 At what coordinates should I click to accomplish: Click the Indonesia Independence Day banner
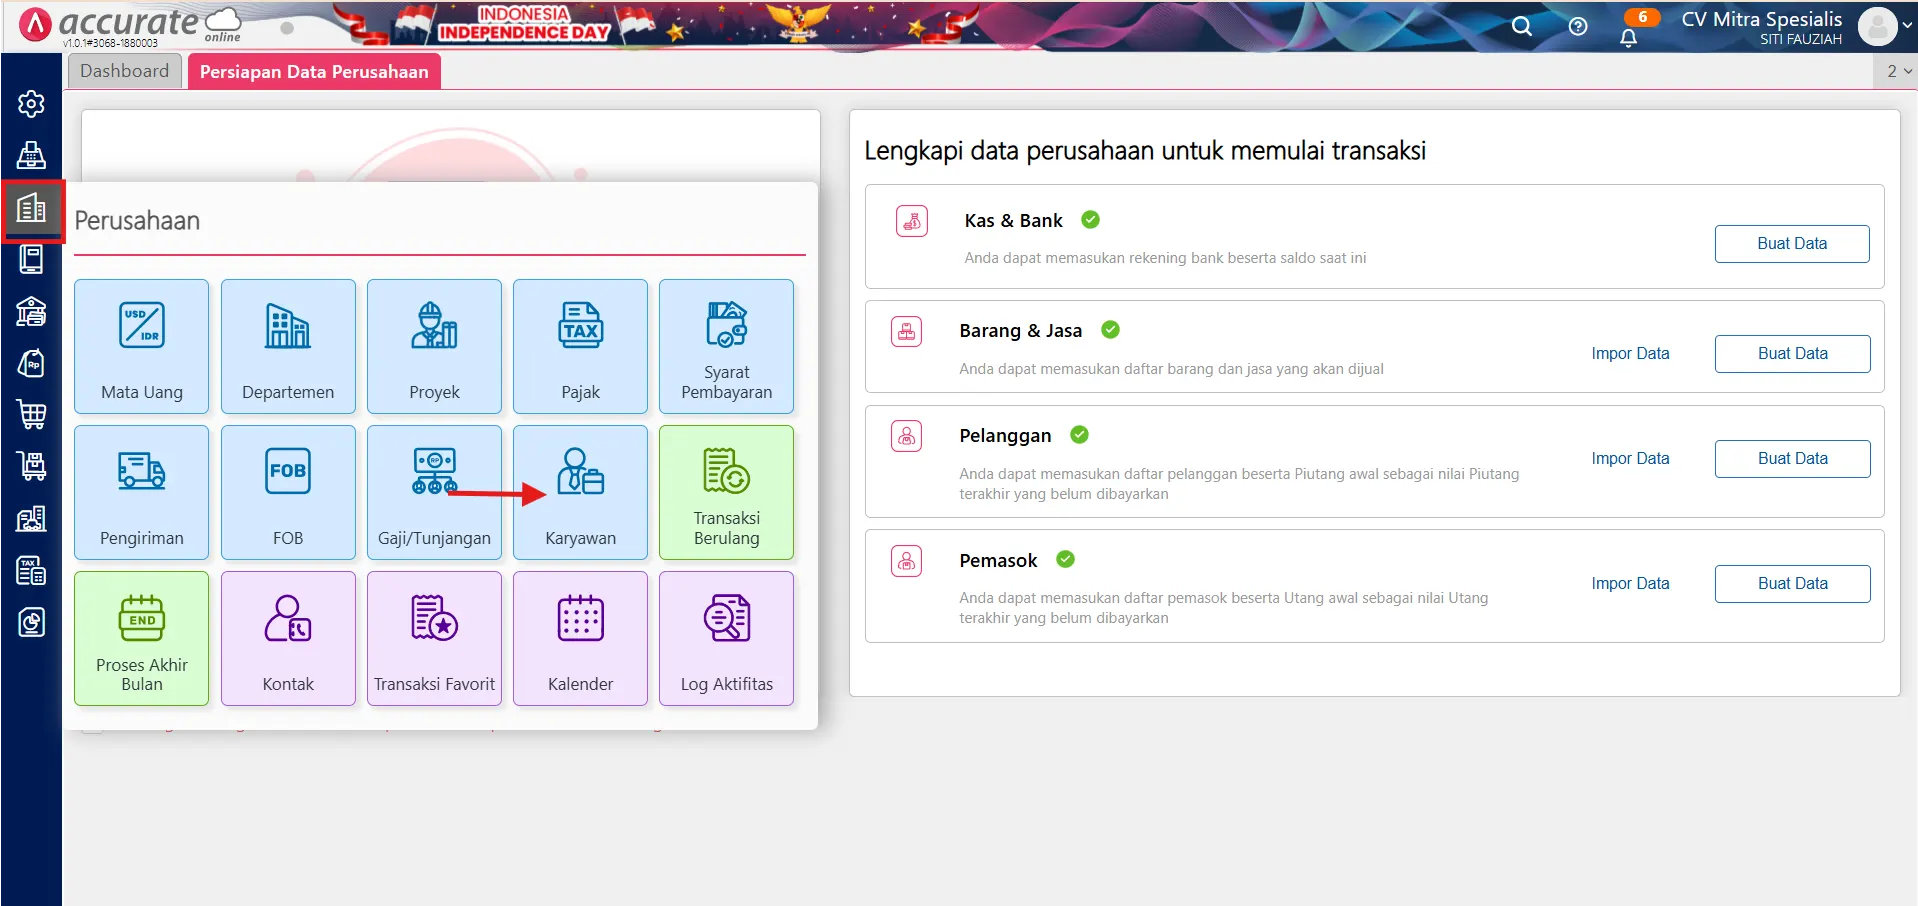pos(523,23)
